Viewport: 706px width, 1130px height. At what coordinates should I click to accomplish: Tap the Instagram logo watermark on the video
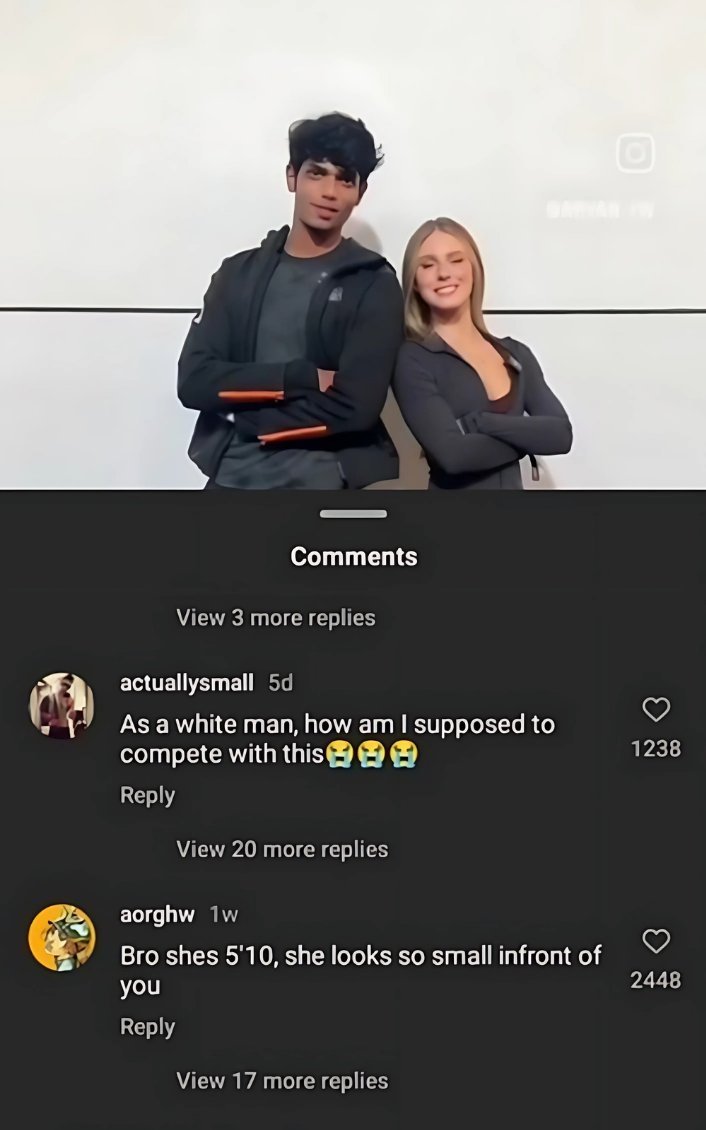[x=635, y=153]
